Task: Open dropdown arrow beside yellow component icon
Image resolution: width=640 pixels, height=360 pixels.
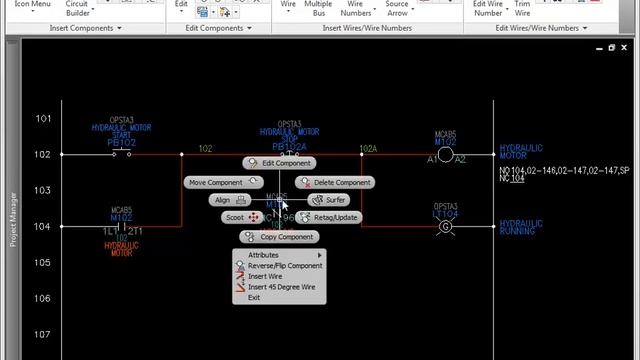Action: click(236, 12)
